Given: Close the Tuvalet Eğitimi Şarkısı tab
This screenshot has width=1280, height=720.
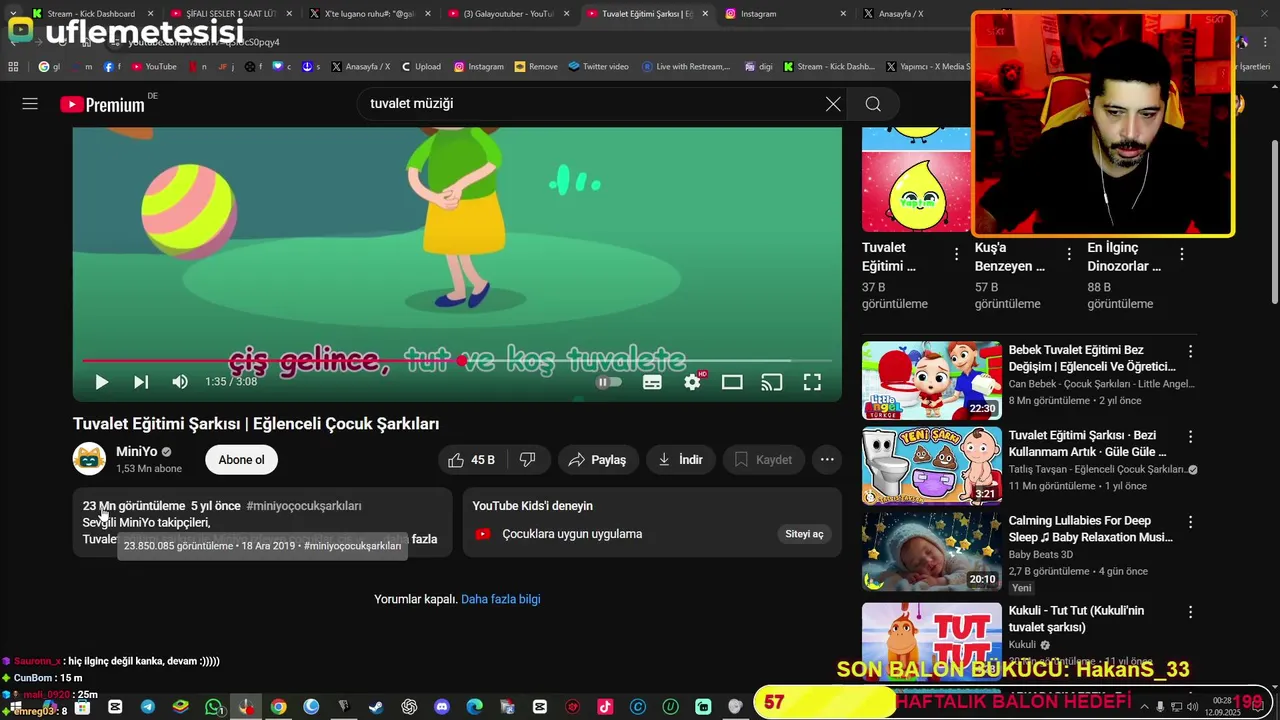Looking at the screenshot, I should [x=705, y=14].
